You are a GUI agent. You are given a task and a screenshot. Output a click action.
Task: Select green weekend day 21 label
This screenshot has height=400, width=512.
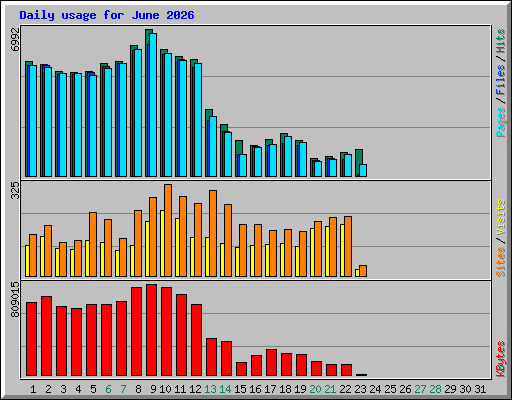point(330,389)
